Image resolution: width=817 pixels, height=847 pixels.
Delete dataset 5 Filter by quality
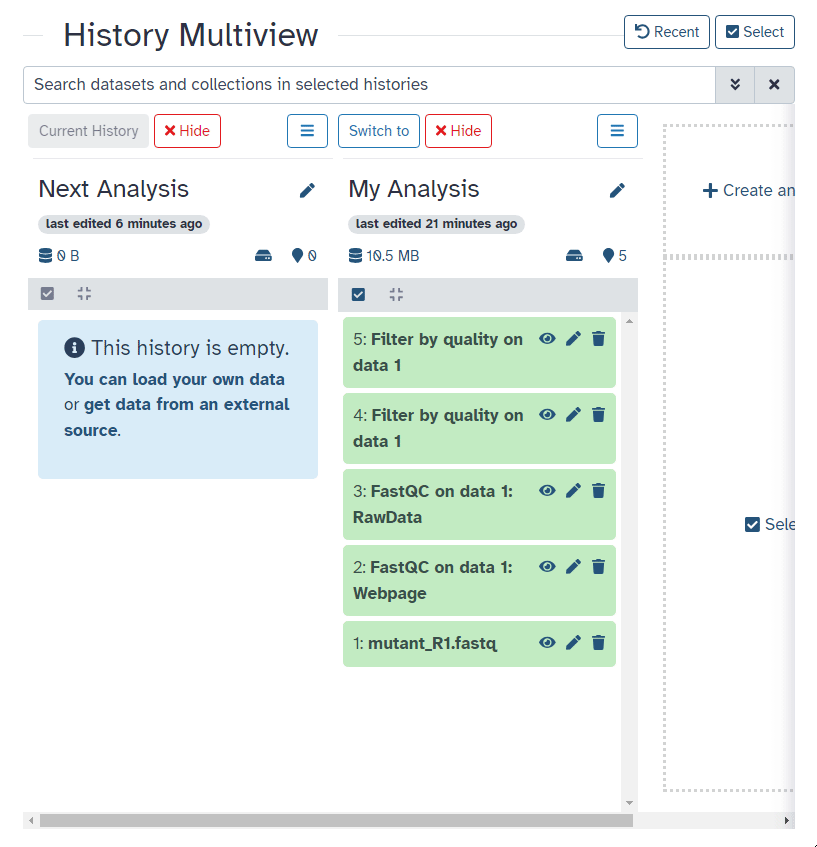pyautogui.click(x=598, y=339)
